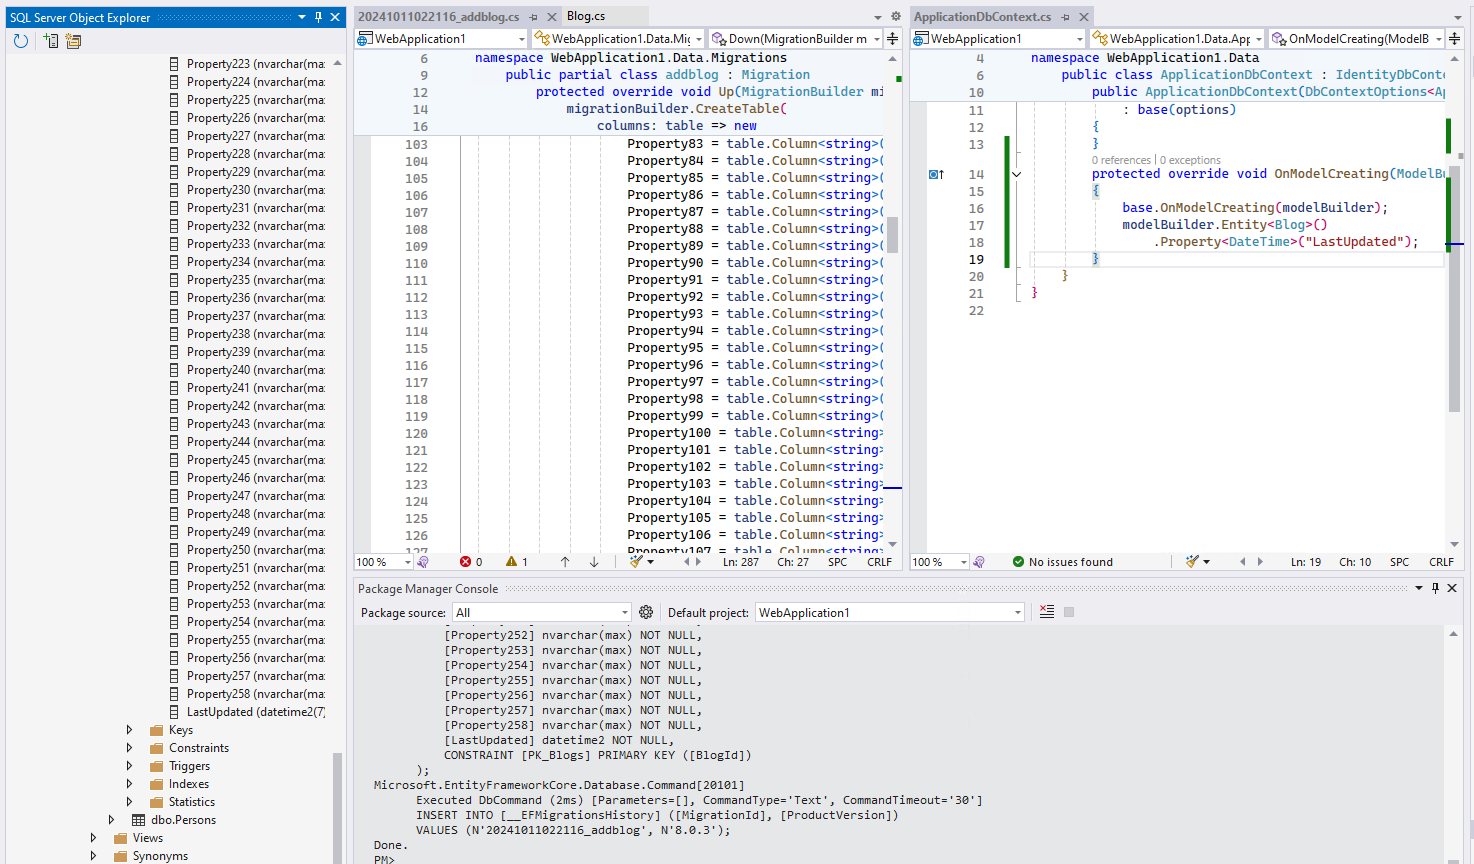
Task: Click the Ln: 19 line indicator
Action: pos(1306,562)
